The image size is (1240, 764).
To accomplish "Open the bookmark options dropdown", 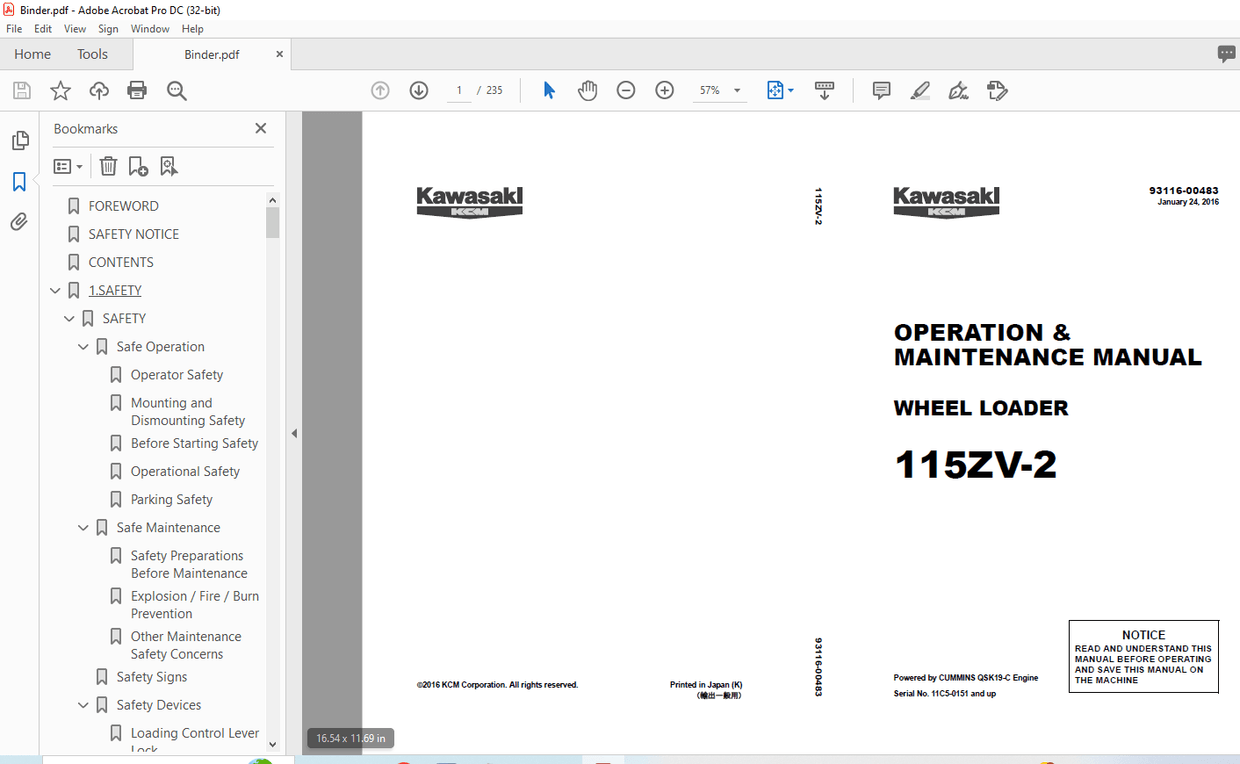I will pyautogui.click(x=67, y=166).
